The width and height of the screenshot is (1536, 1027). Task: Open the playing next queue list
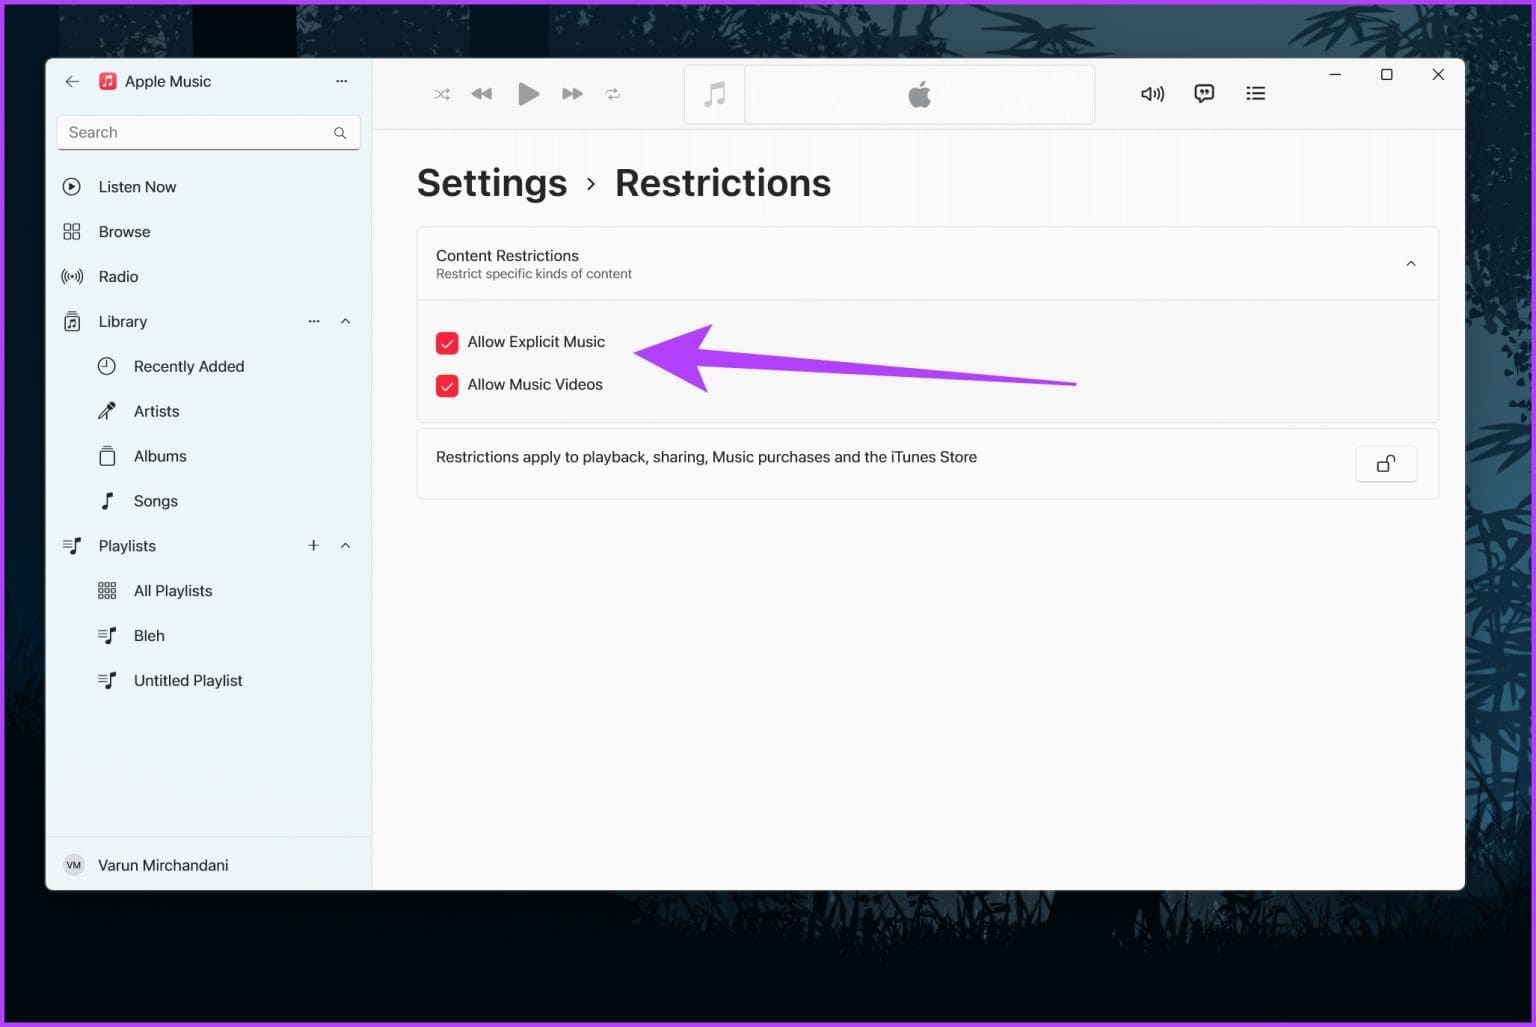[1256, 94]
